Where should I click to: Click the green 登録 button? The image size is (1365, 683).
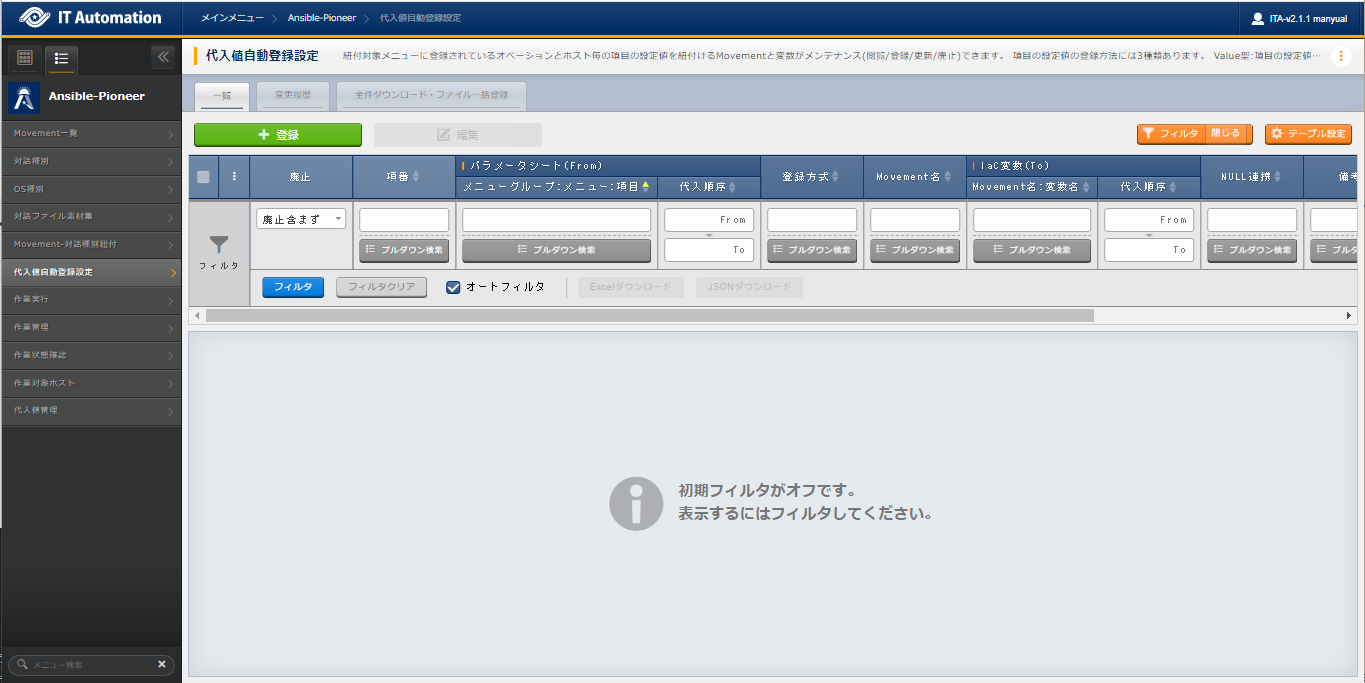[x=278, y=135]
